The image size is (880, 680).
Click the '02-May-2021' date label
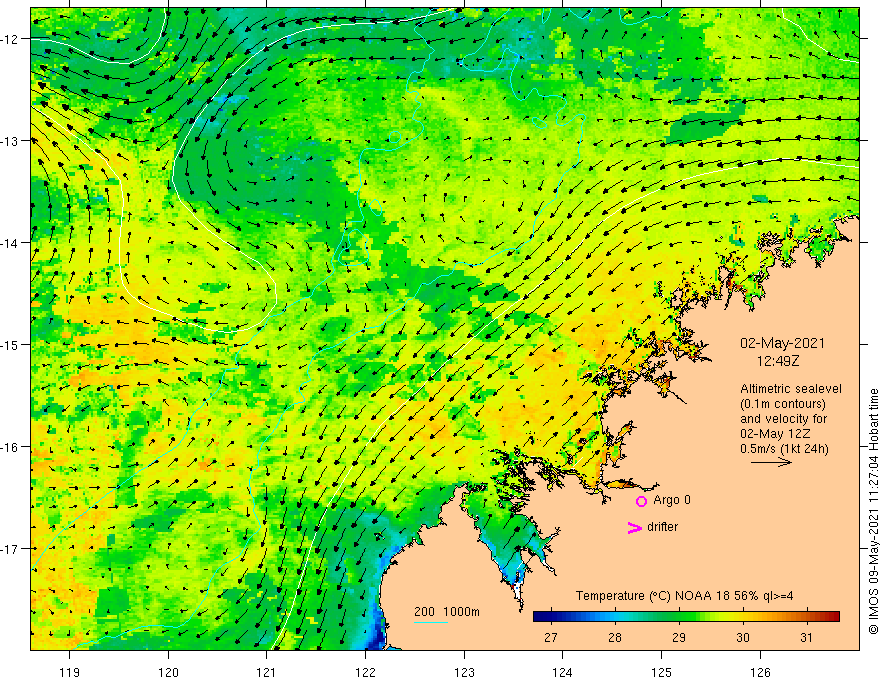click(782, 343)
